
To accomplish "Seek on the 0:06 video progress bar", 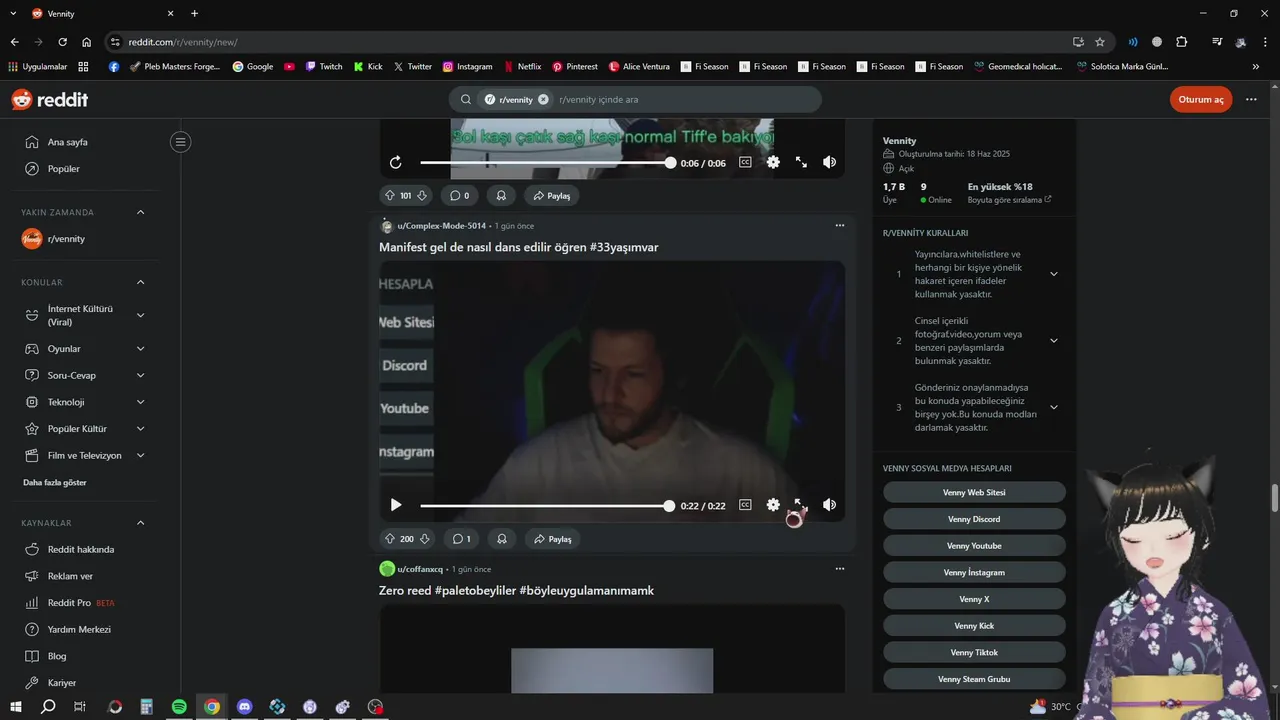I will (x=545, y=162).
